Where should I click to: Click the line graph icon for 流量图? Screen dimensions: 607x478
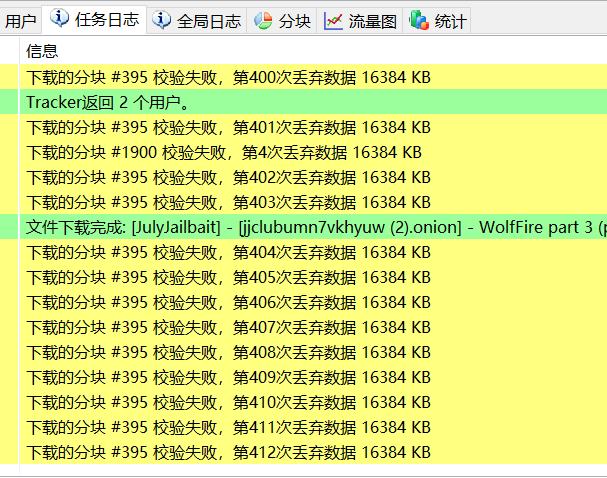pos(334,20)
